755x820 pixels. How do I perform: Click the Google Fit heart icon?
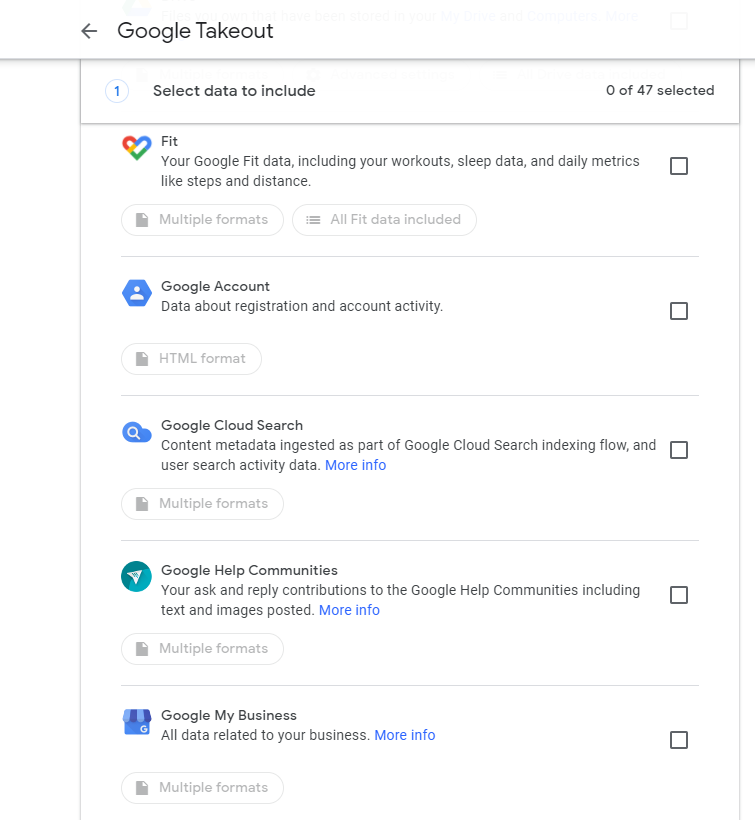[136, 148]
